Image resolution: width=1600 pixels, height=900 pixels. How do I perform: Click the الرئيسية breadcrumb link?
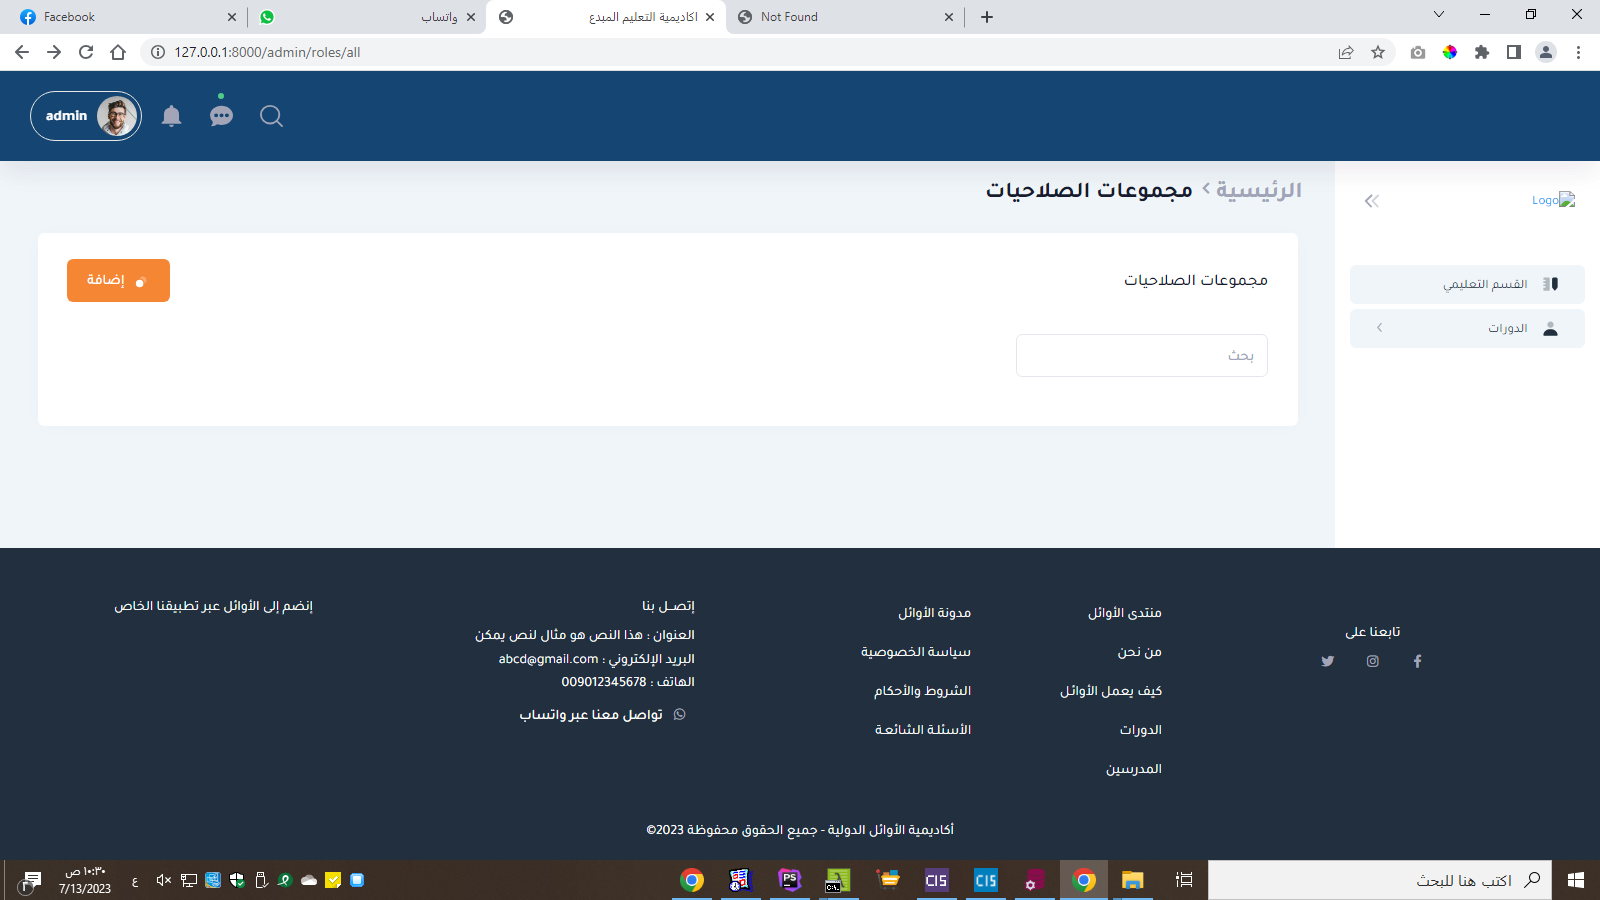coord(1259,190)
